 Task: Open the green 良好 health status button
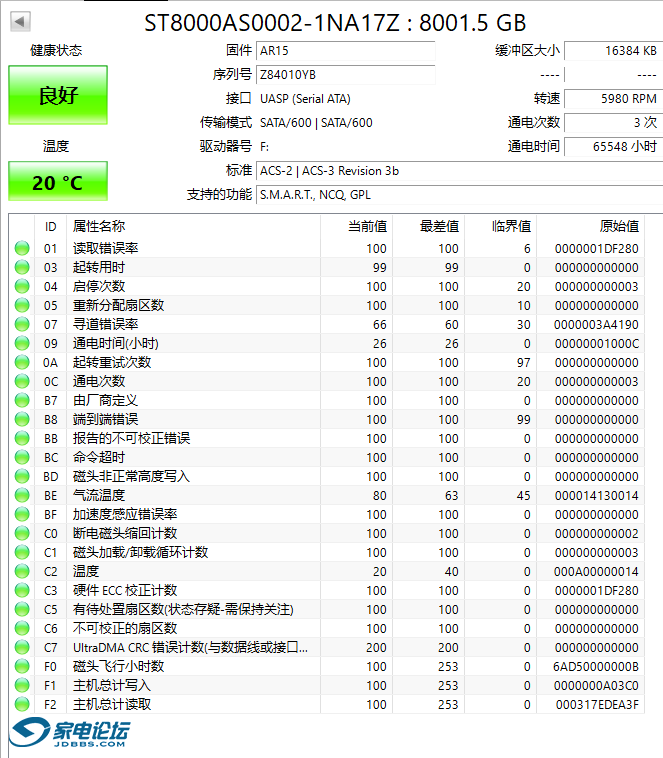click(58, 95)
